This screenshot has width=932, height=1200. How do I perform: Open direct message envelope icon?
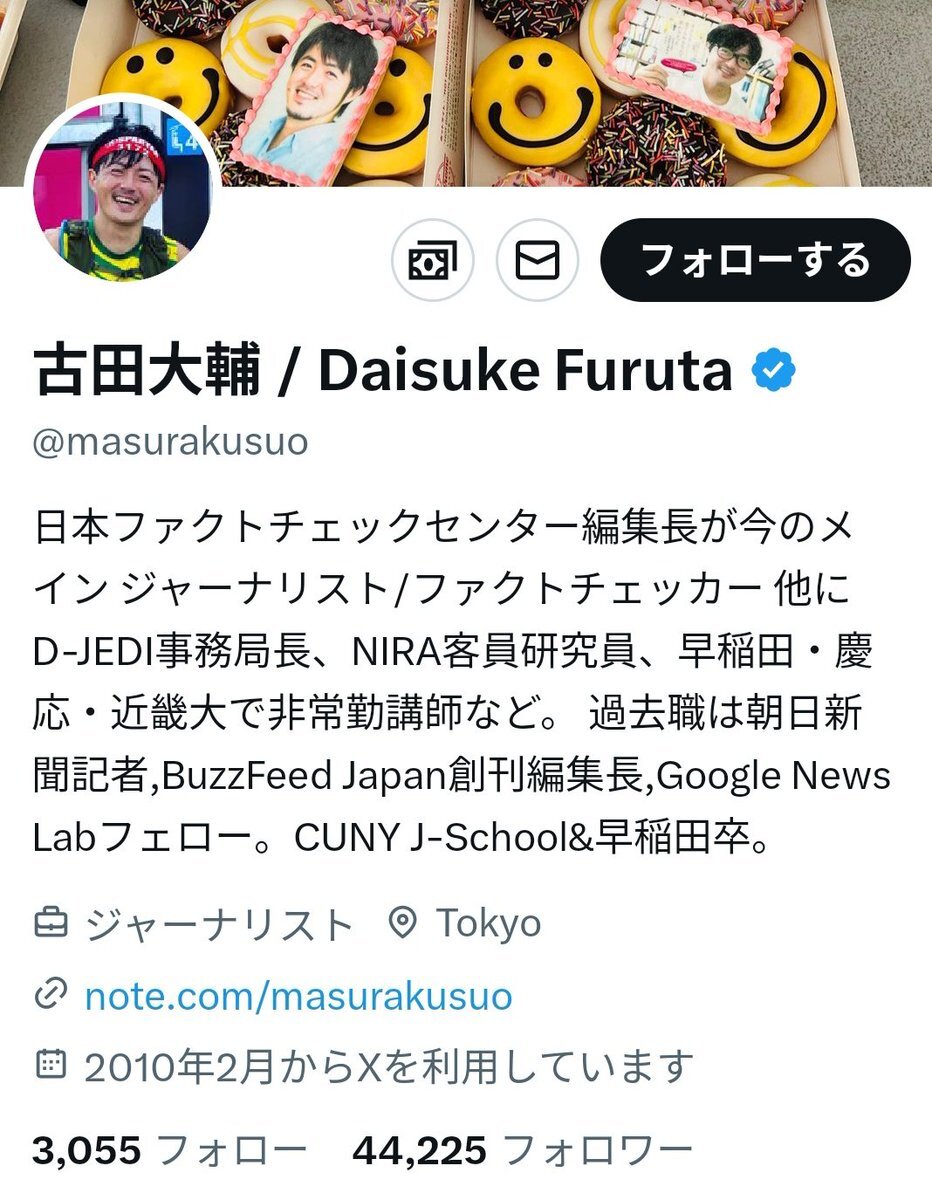pyautogui.click(x=538, y=260)
